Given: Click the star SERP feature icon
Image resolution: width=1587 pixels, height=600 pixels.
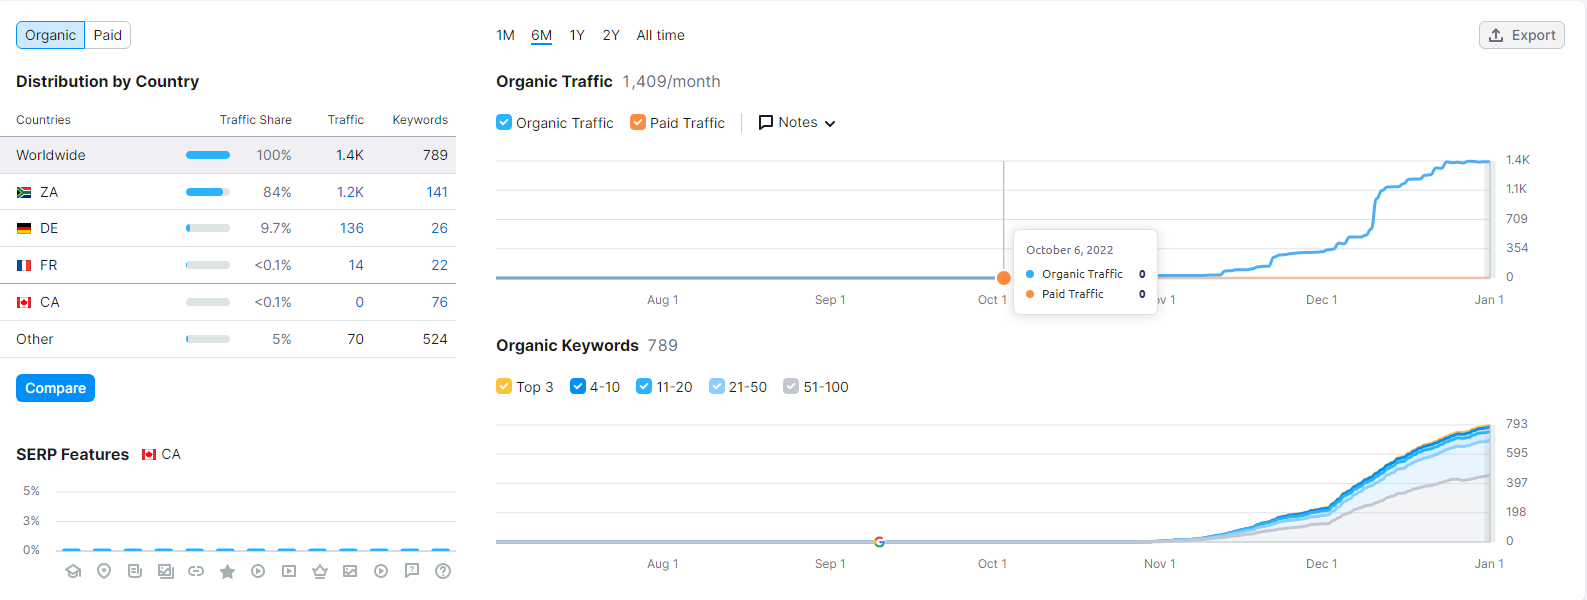Looking at the screenshot, I should 227,571.
